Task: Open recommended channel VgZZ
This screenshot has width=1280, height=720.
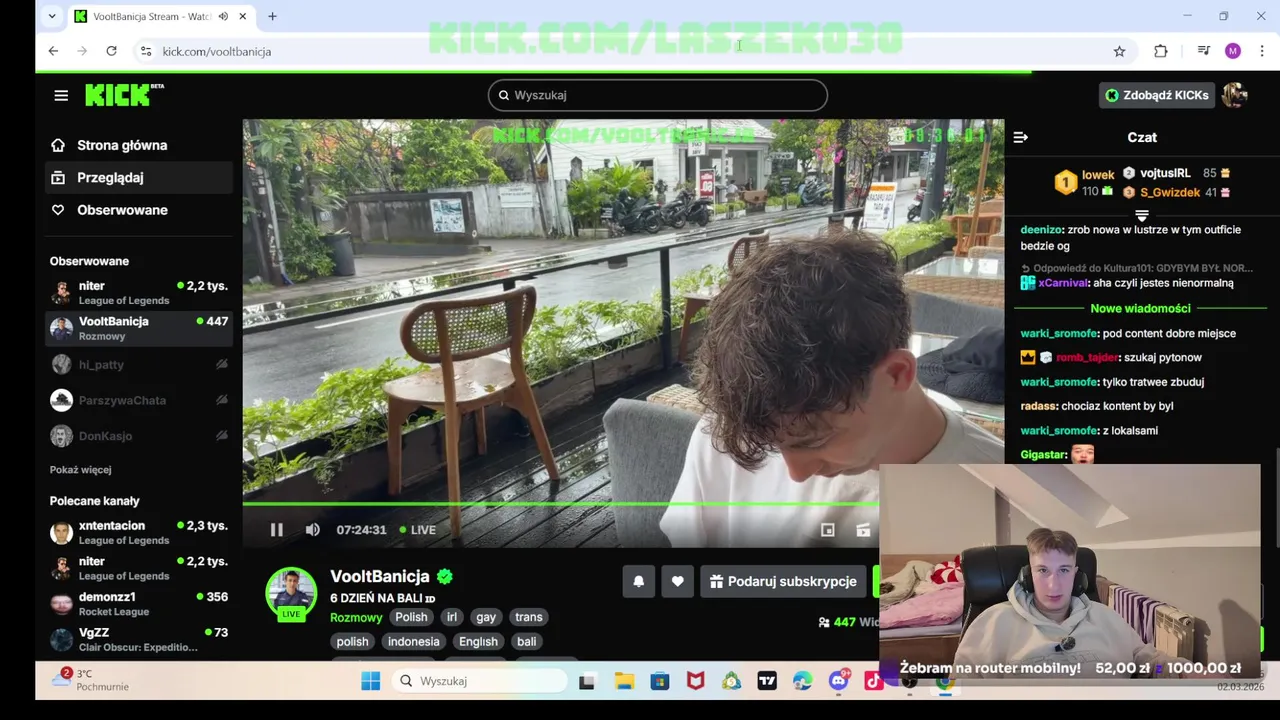Action: click(139, 639)
